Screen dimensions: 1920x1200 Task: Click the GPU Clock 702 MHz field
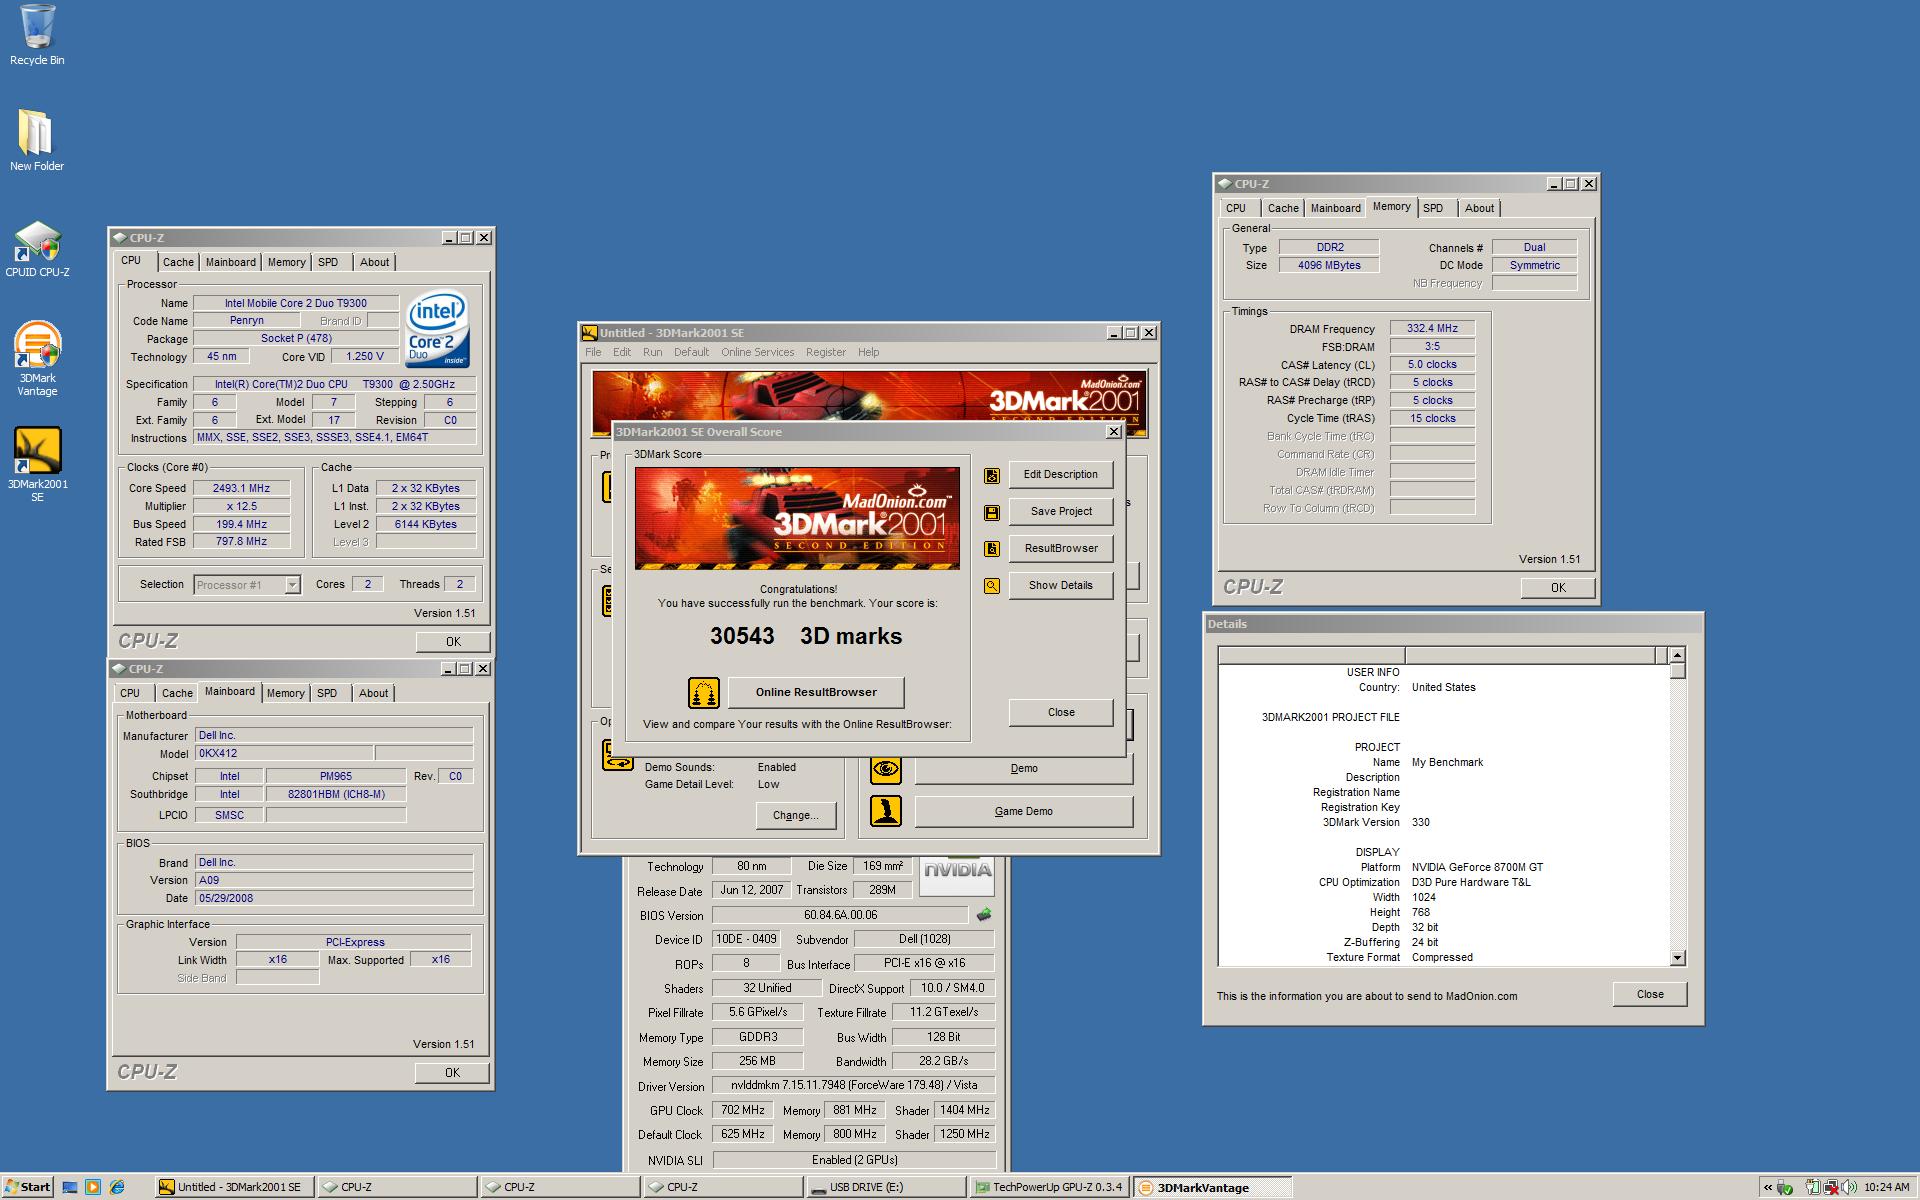(743, 1110)
